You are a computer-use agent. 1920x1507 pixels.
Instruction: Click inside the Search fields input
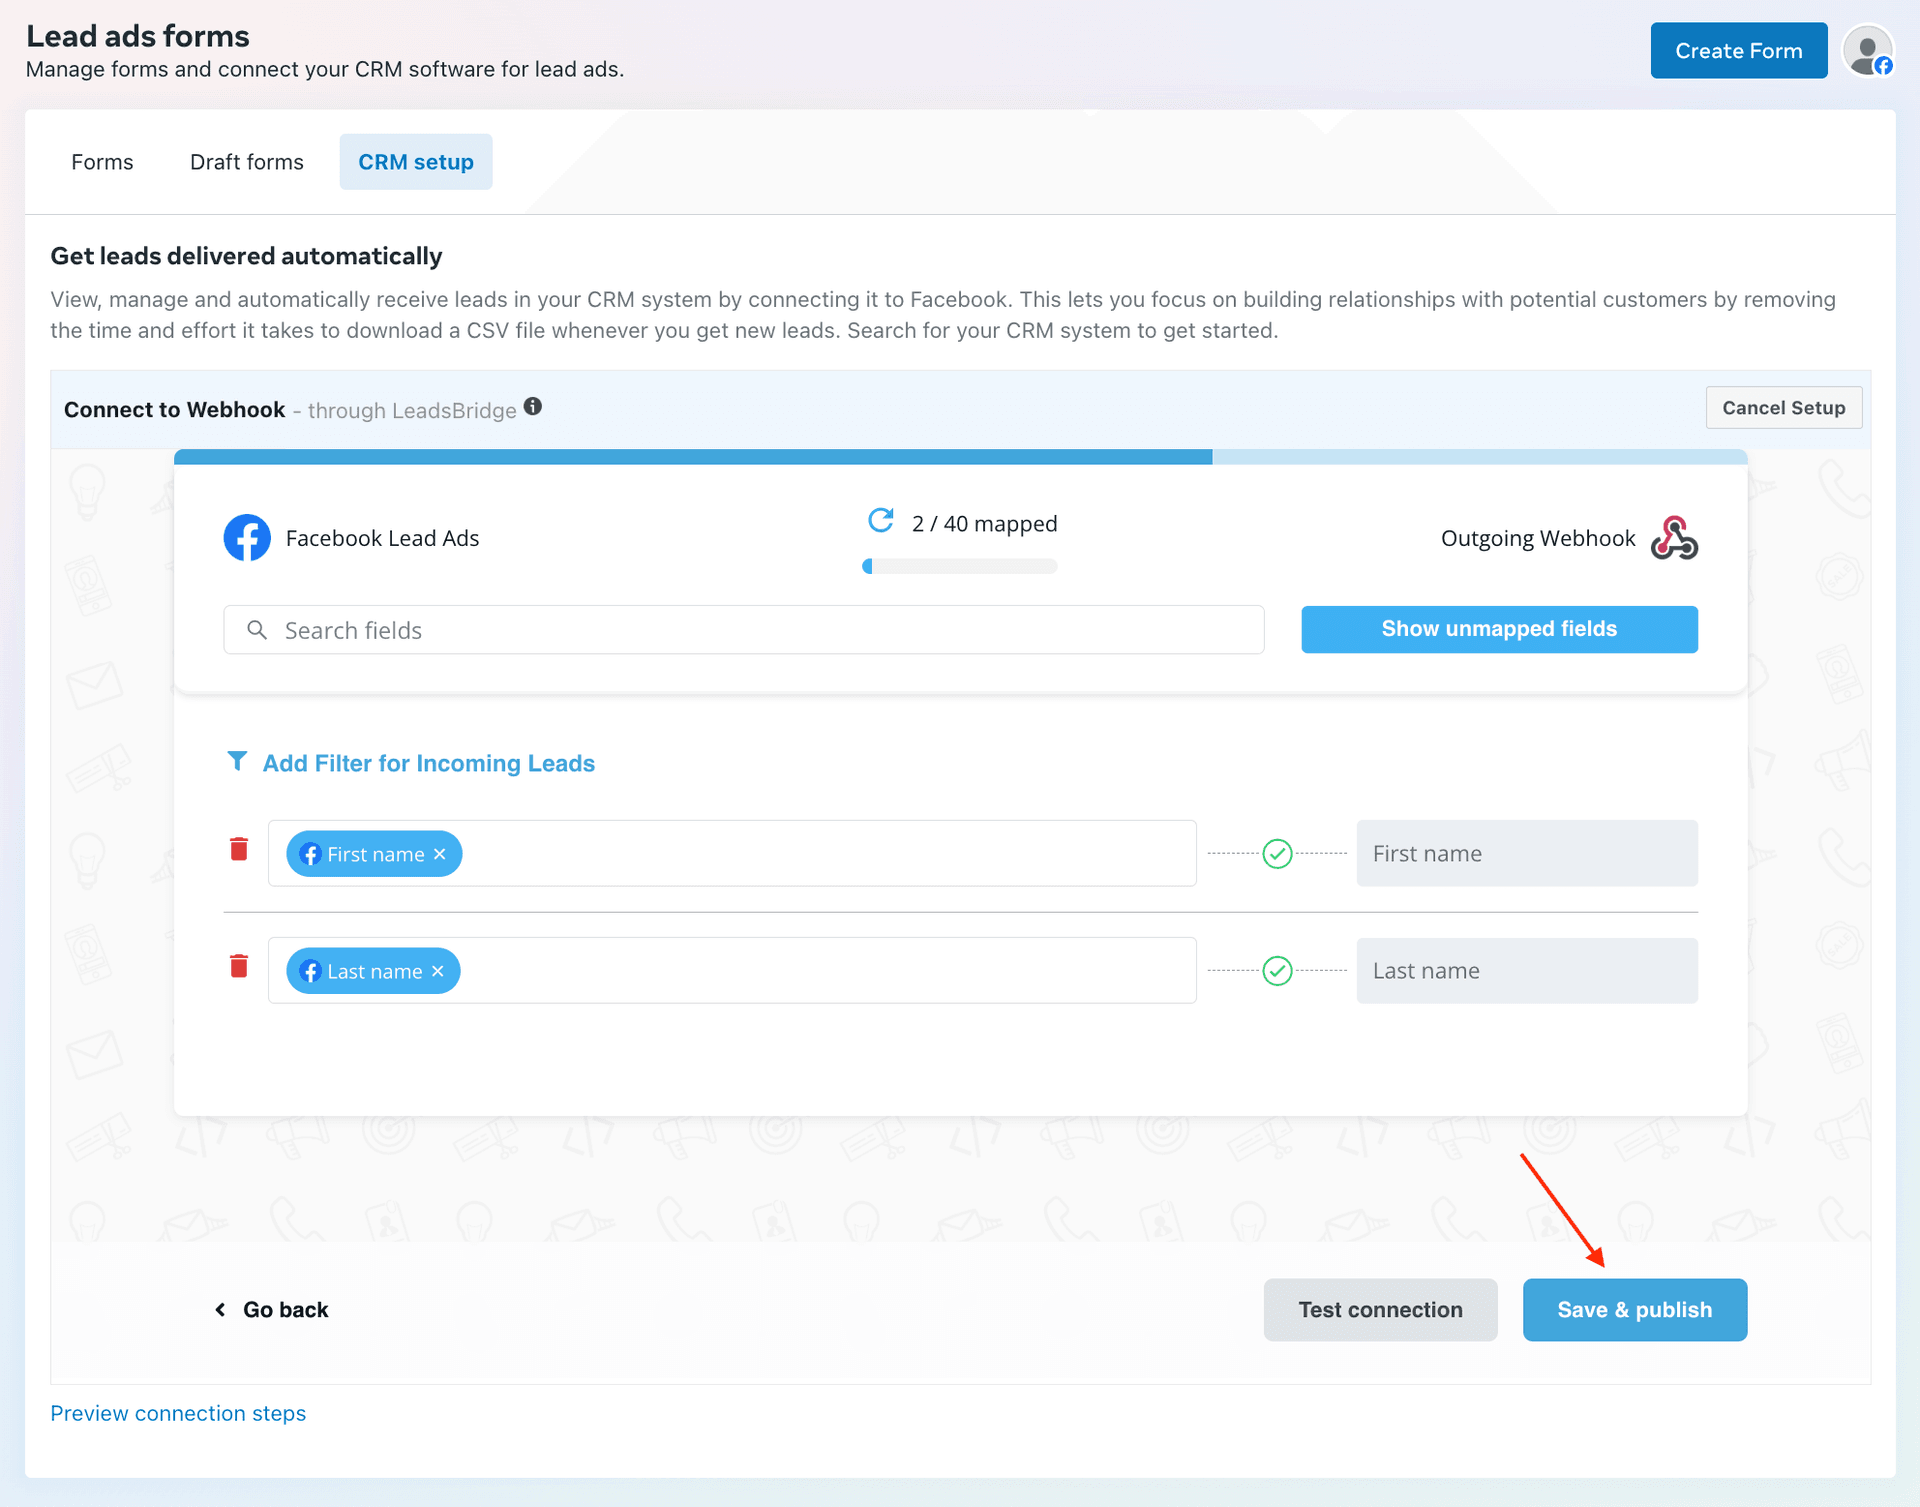pyautogui.click(x=700, y=629)
